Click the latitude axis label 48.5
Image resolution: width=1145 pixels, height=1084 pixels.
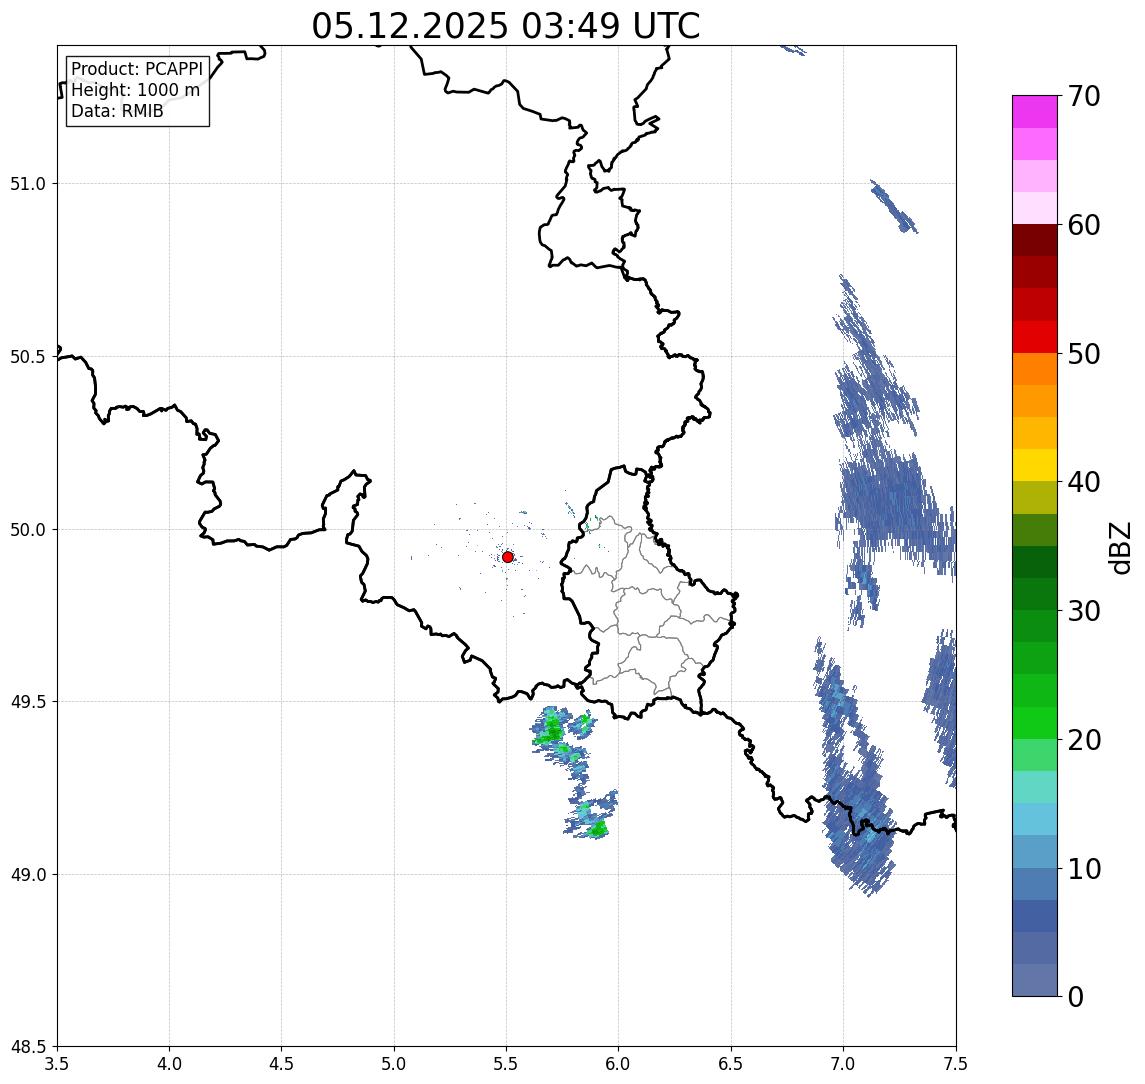28,1047
